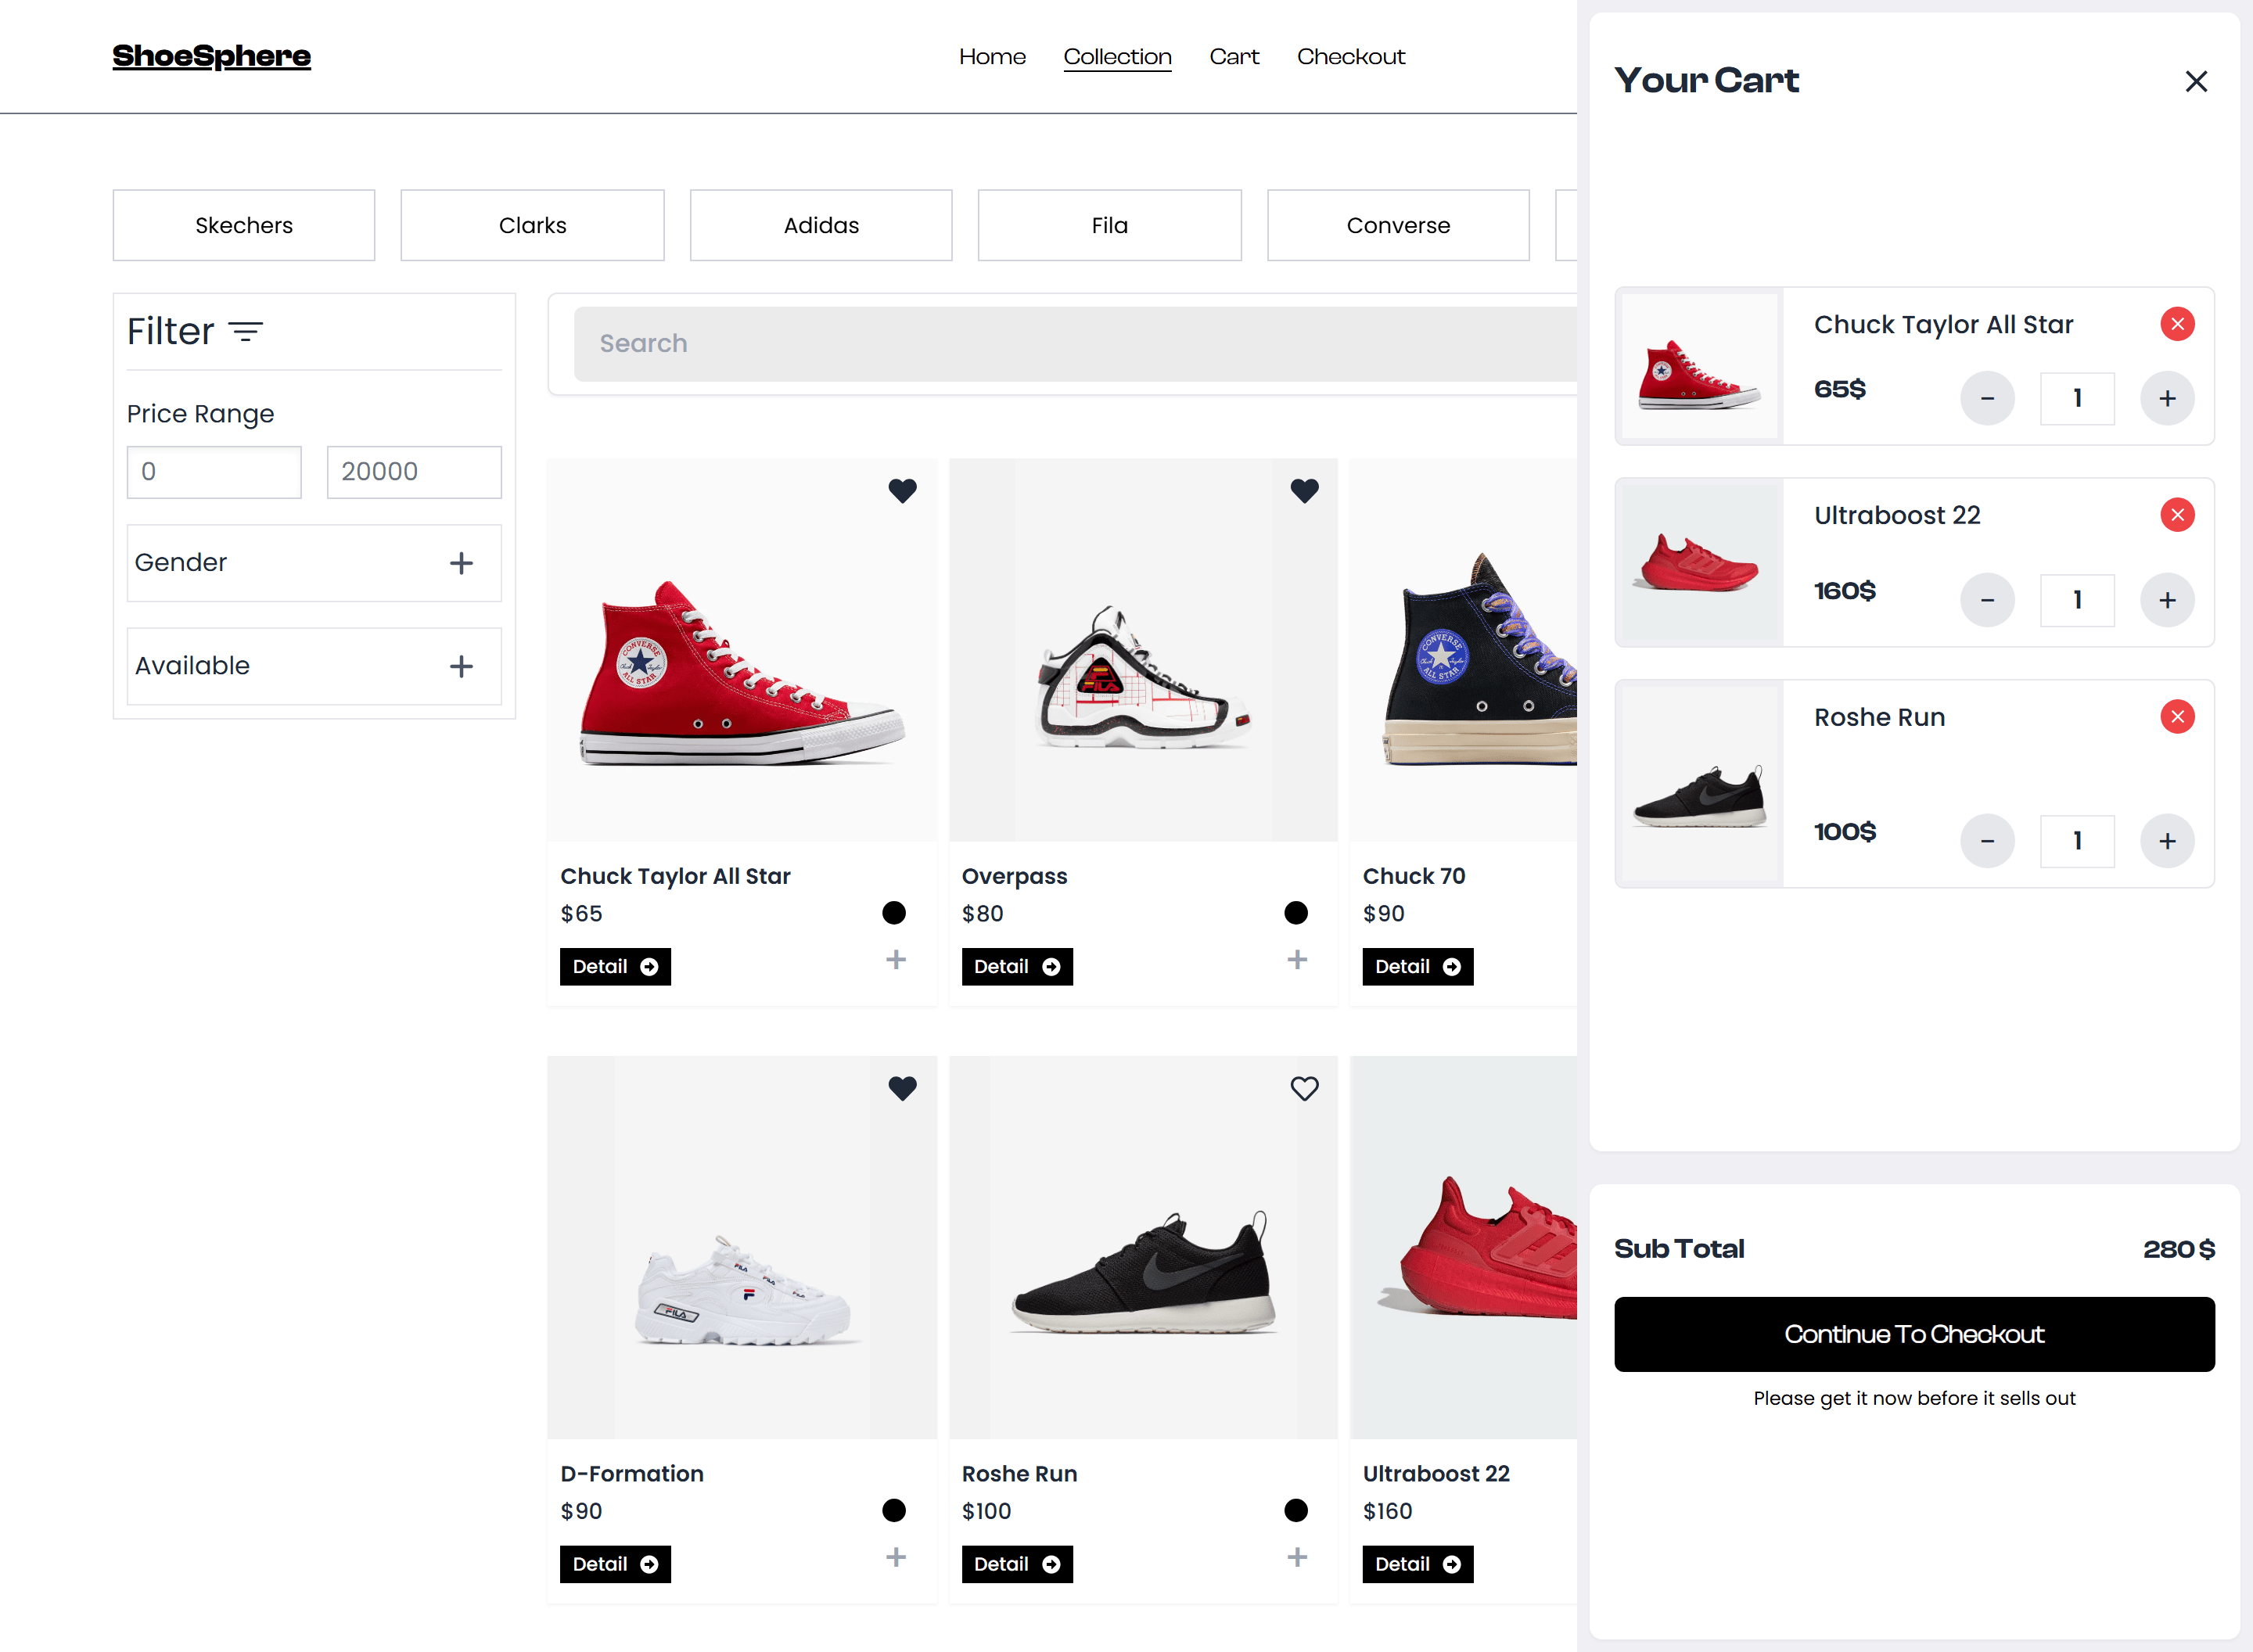Remove Chuck Taylor All Star from cart
This screenshot has width=2253, height=1652.
(2177, 324)
